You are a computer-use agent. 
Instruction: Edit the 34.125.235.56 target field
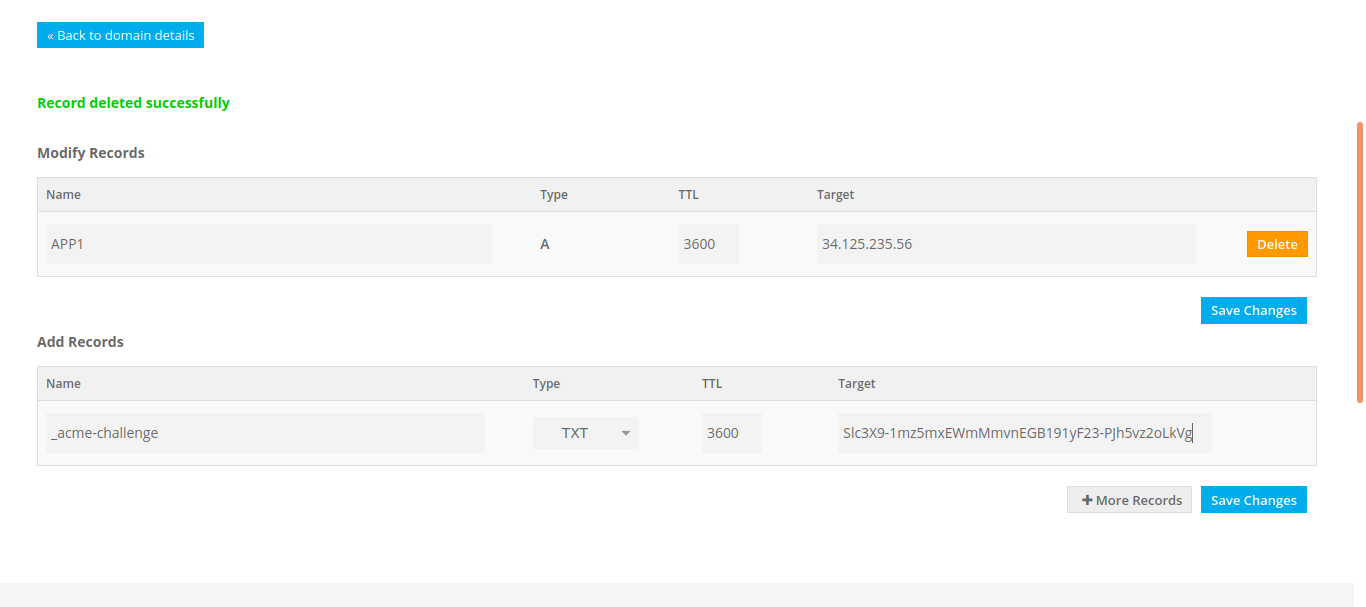click(x=1005, y=244)
